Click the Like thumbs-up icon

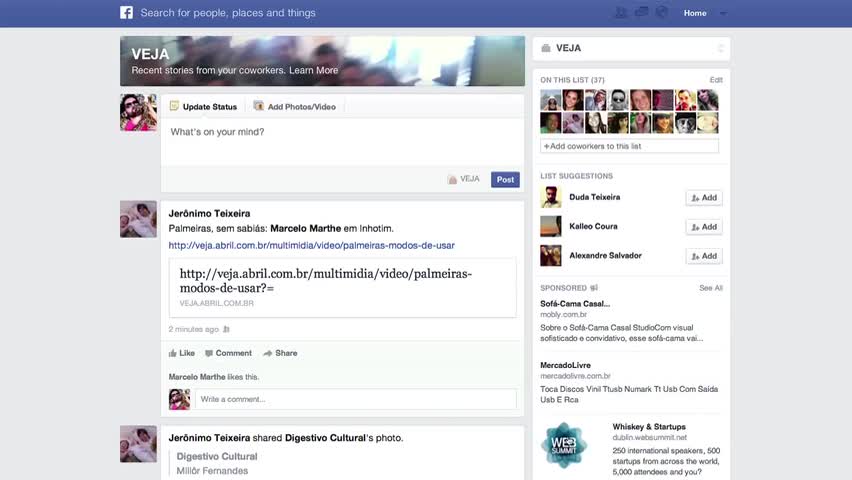[173, 353]
